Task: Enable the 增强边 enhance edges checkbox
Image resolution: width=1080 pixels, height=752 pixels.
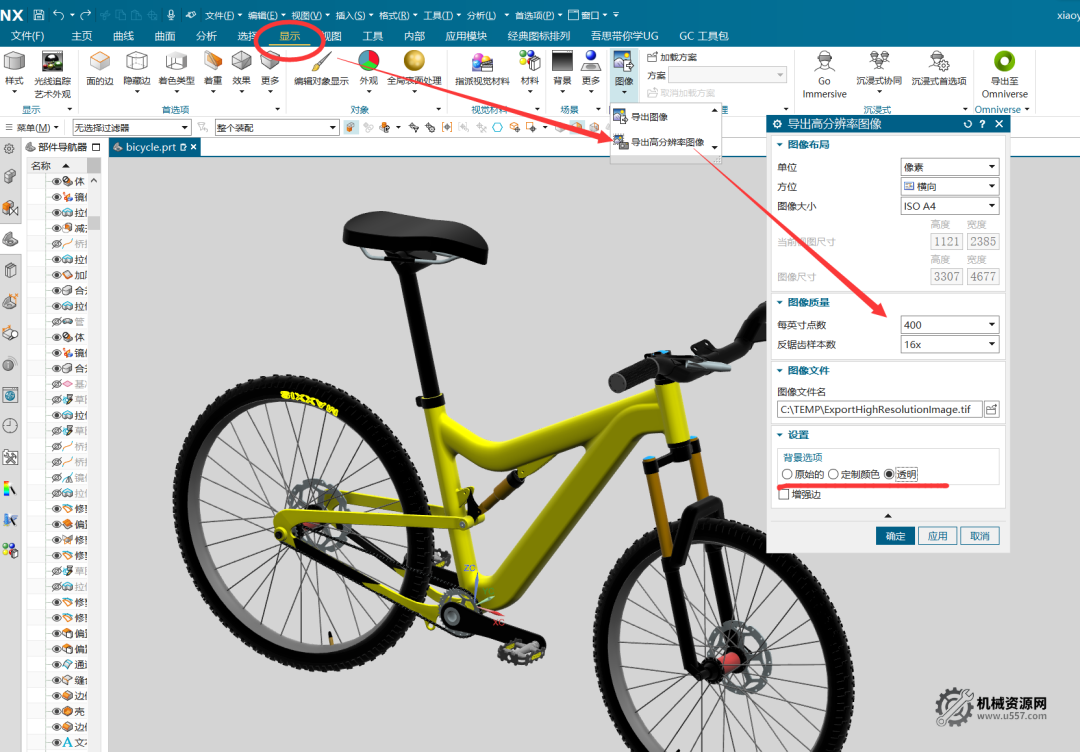Action: (x=785, y=494)
